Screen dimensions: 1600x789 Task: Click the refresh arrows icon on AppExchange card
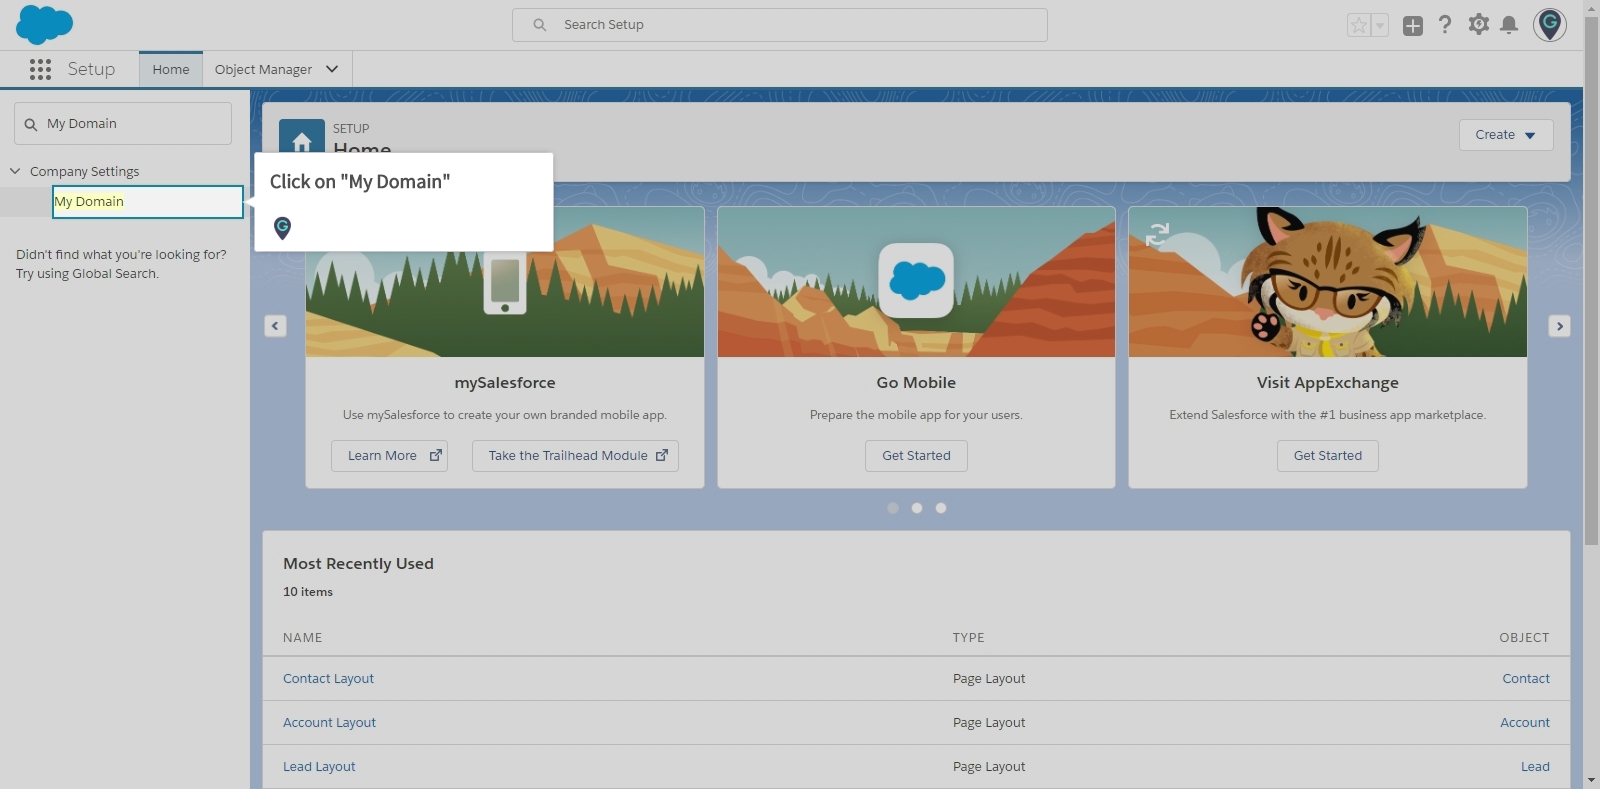[x=1157, y=235]
